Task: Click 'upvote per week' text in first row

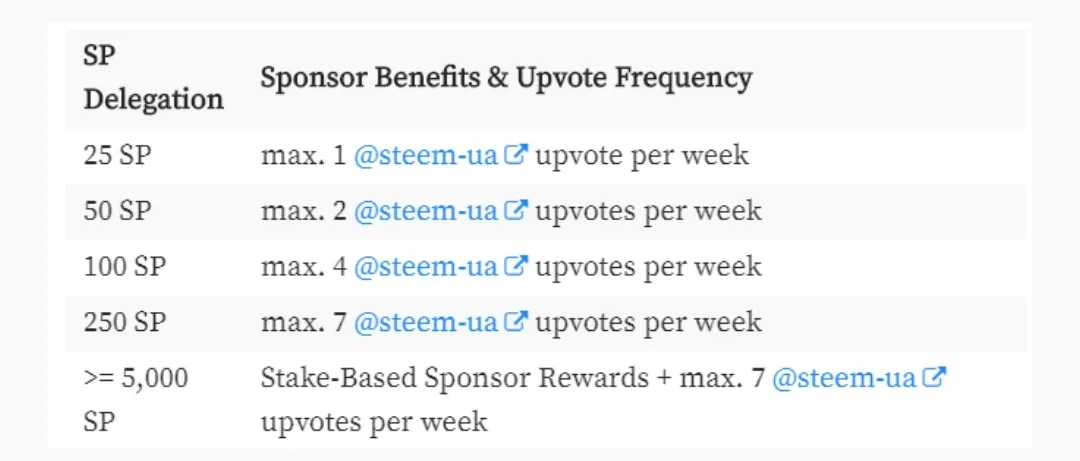Action: (x=642, y=156)
